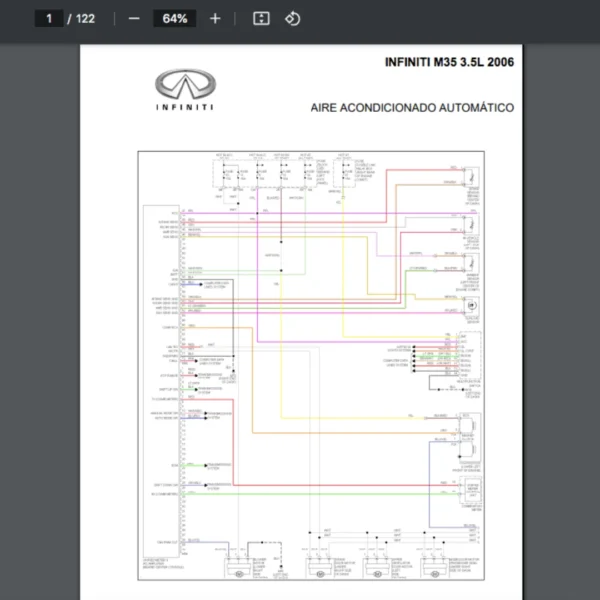Click the current page number field
Image resolution: width=600 pixels, height=600 pixels.
pos(48,19)
